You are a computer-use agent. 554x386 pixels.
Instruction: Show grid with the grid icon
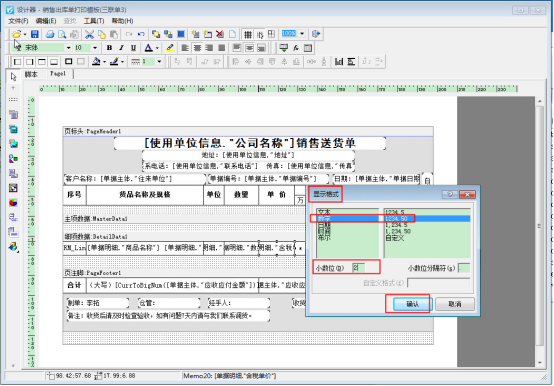[248, 34]
